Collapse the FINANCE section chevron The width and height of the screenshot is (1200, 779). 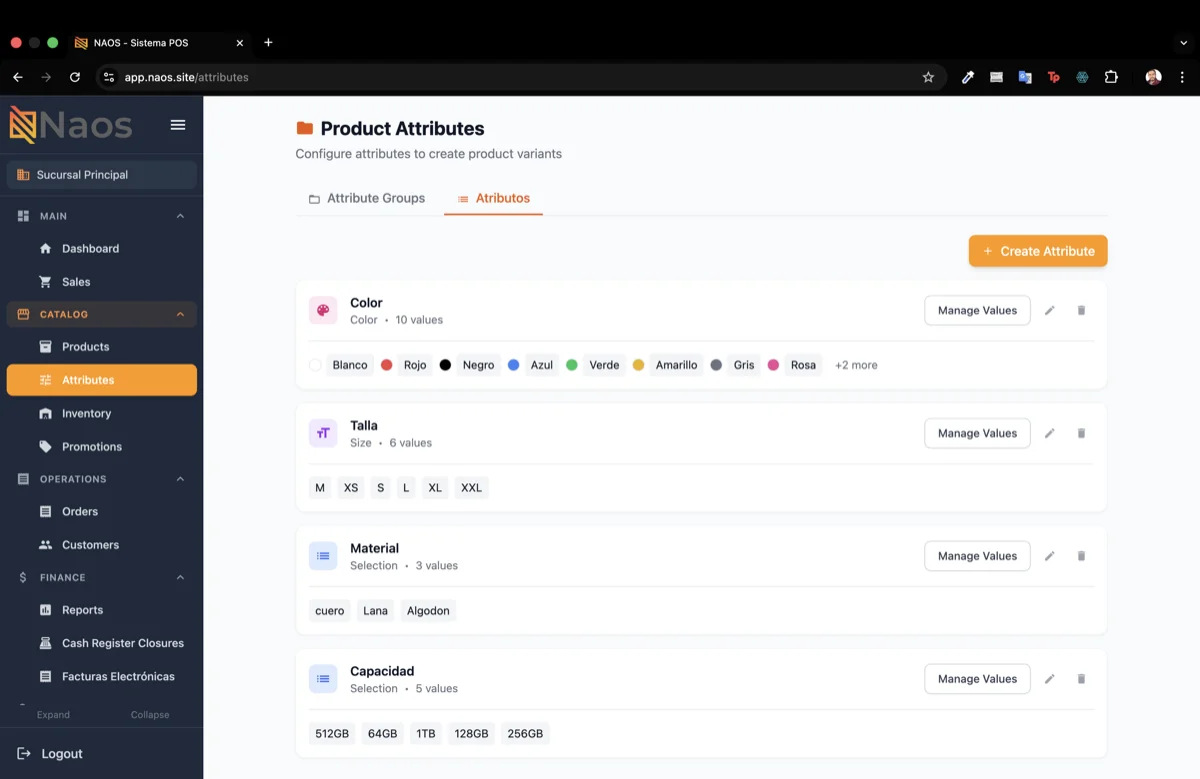tap(180, 577)
